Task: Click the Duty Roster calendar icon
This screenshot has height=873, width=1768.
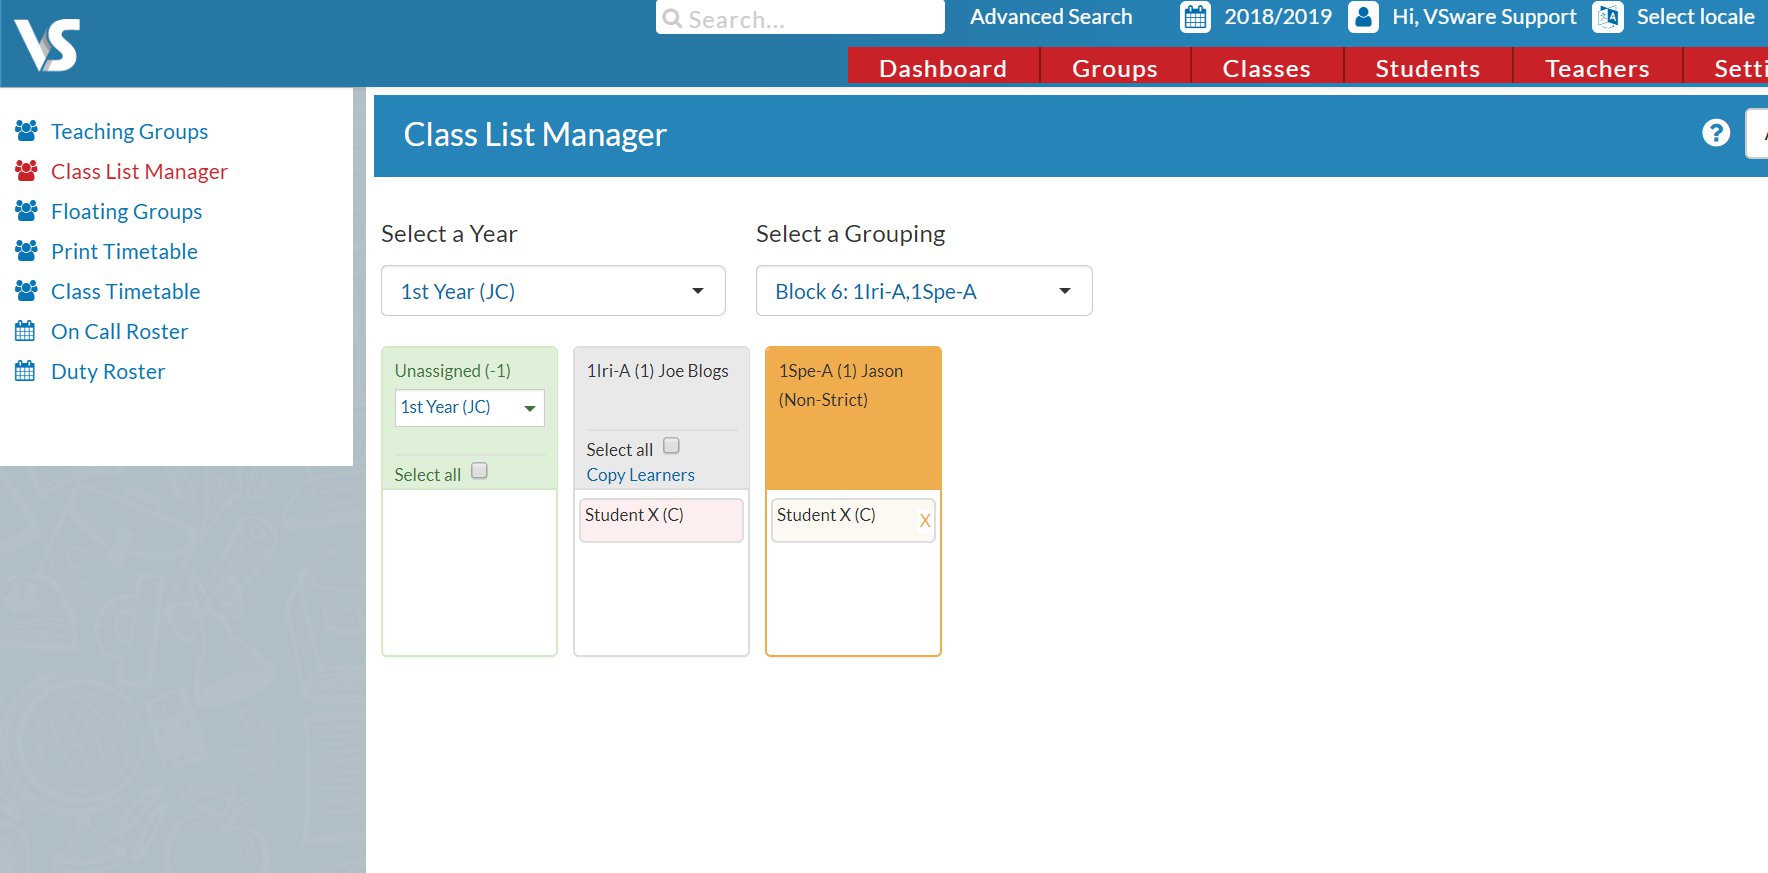Action: point(25,370)
